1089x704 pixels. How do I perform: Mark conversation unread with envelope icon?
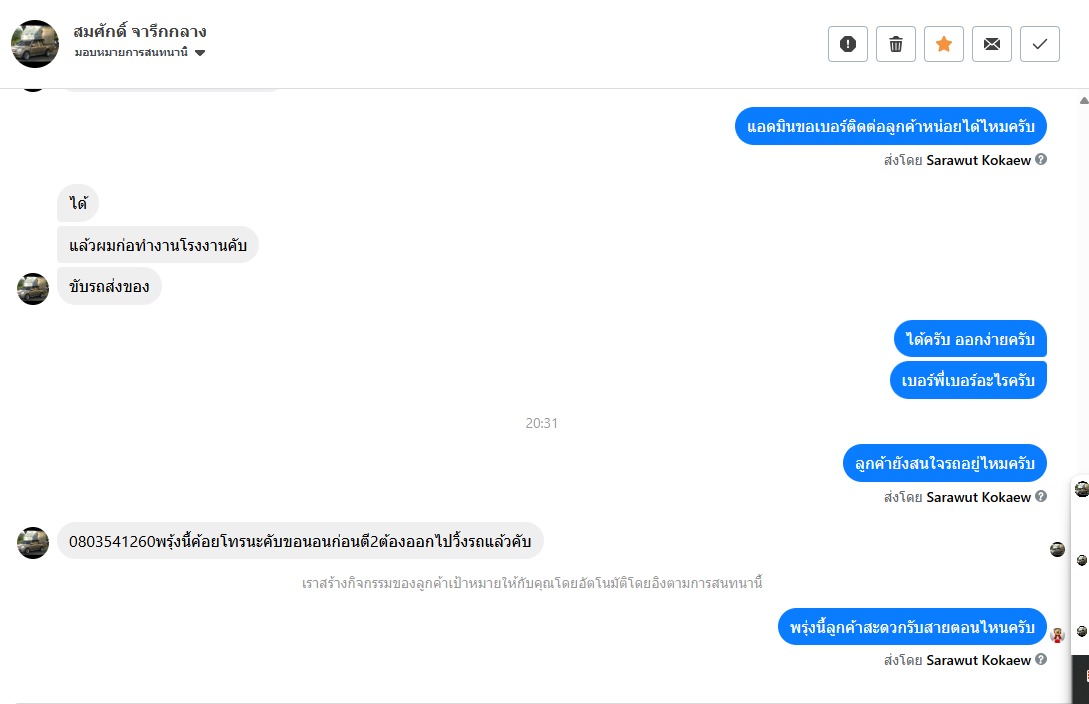[991, 44]
